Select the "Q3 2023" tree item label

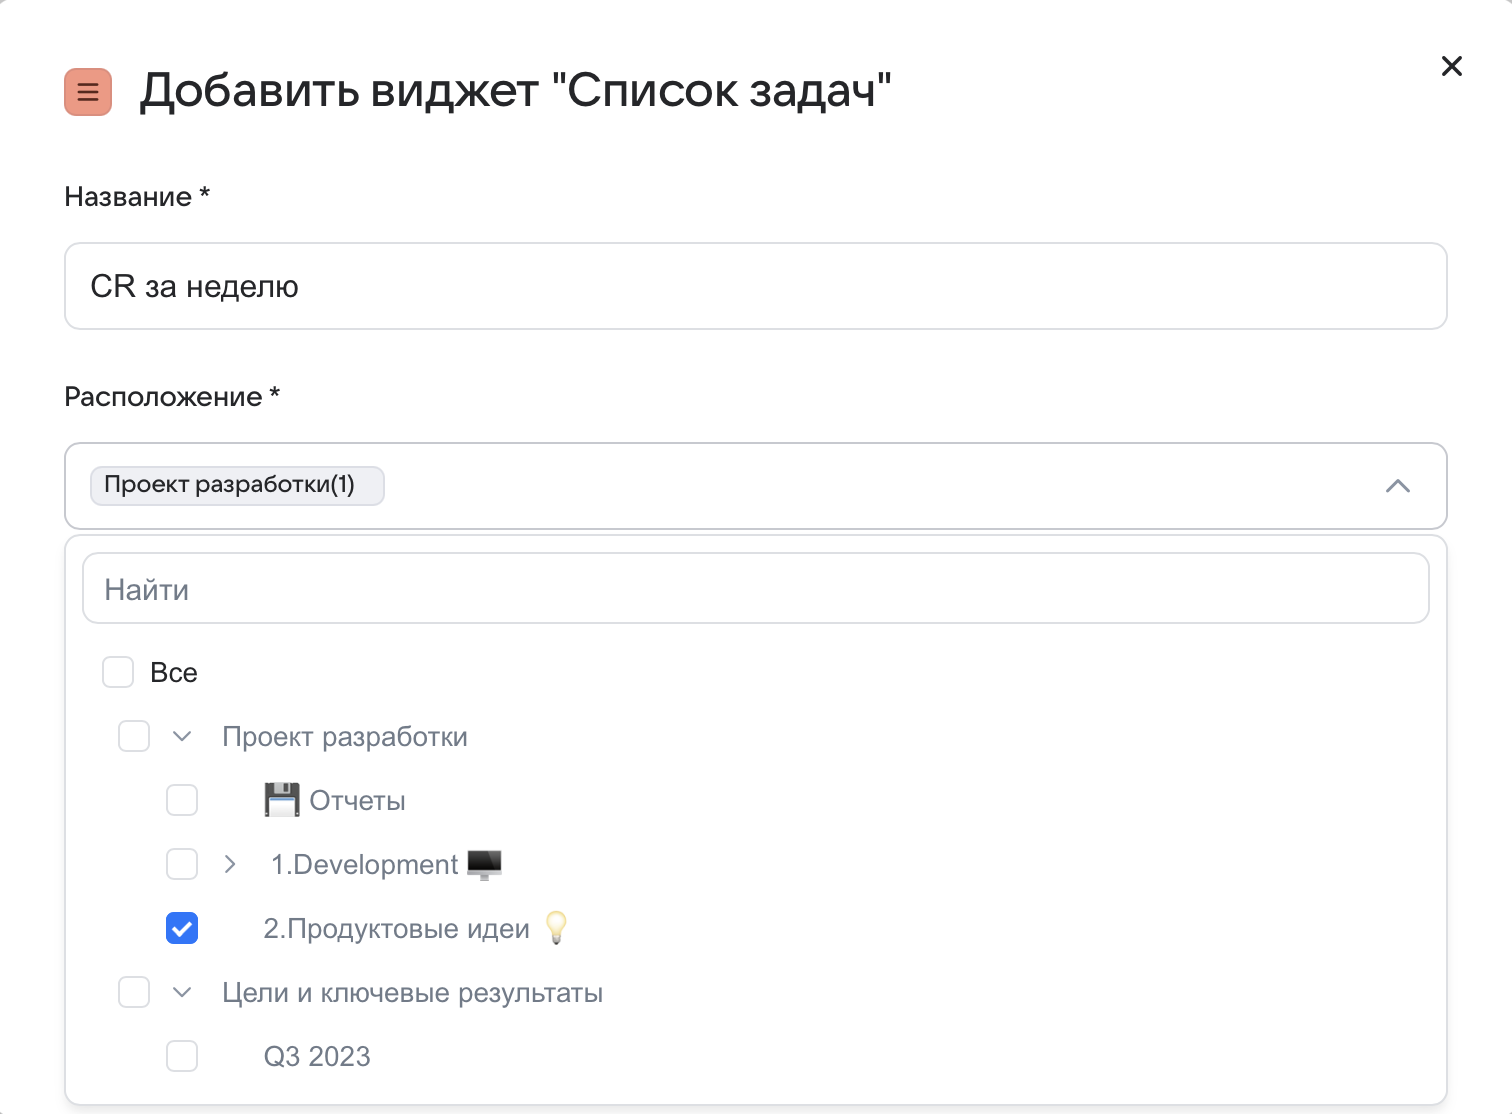click(317, 1056)
